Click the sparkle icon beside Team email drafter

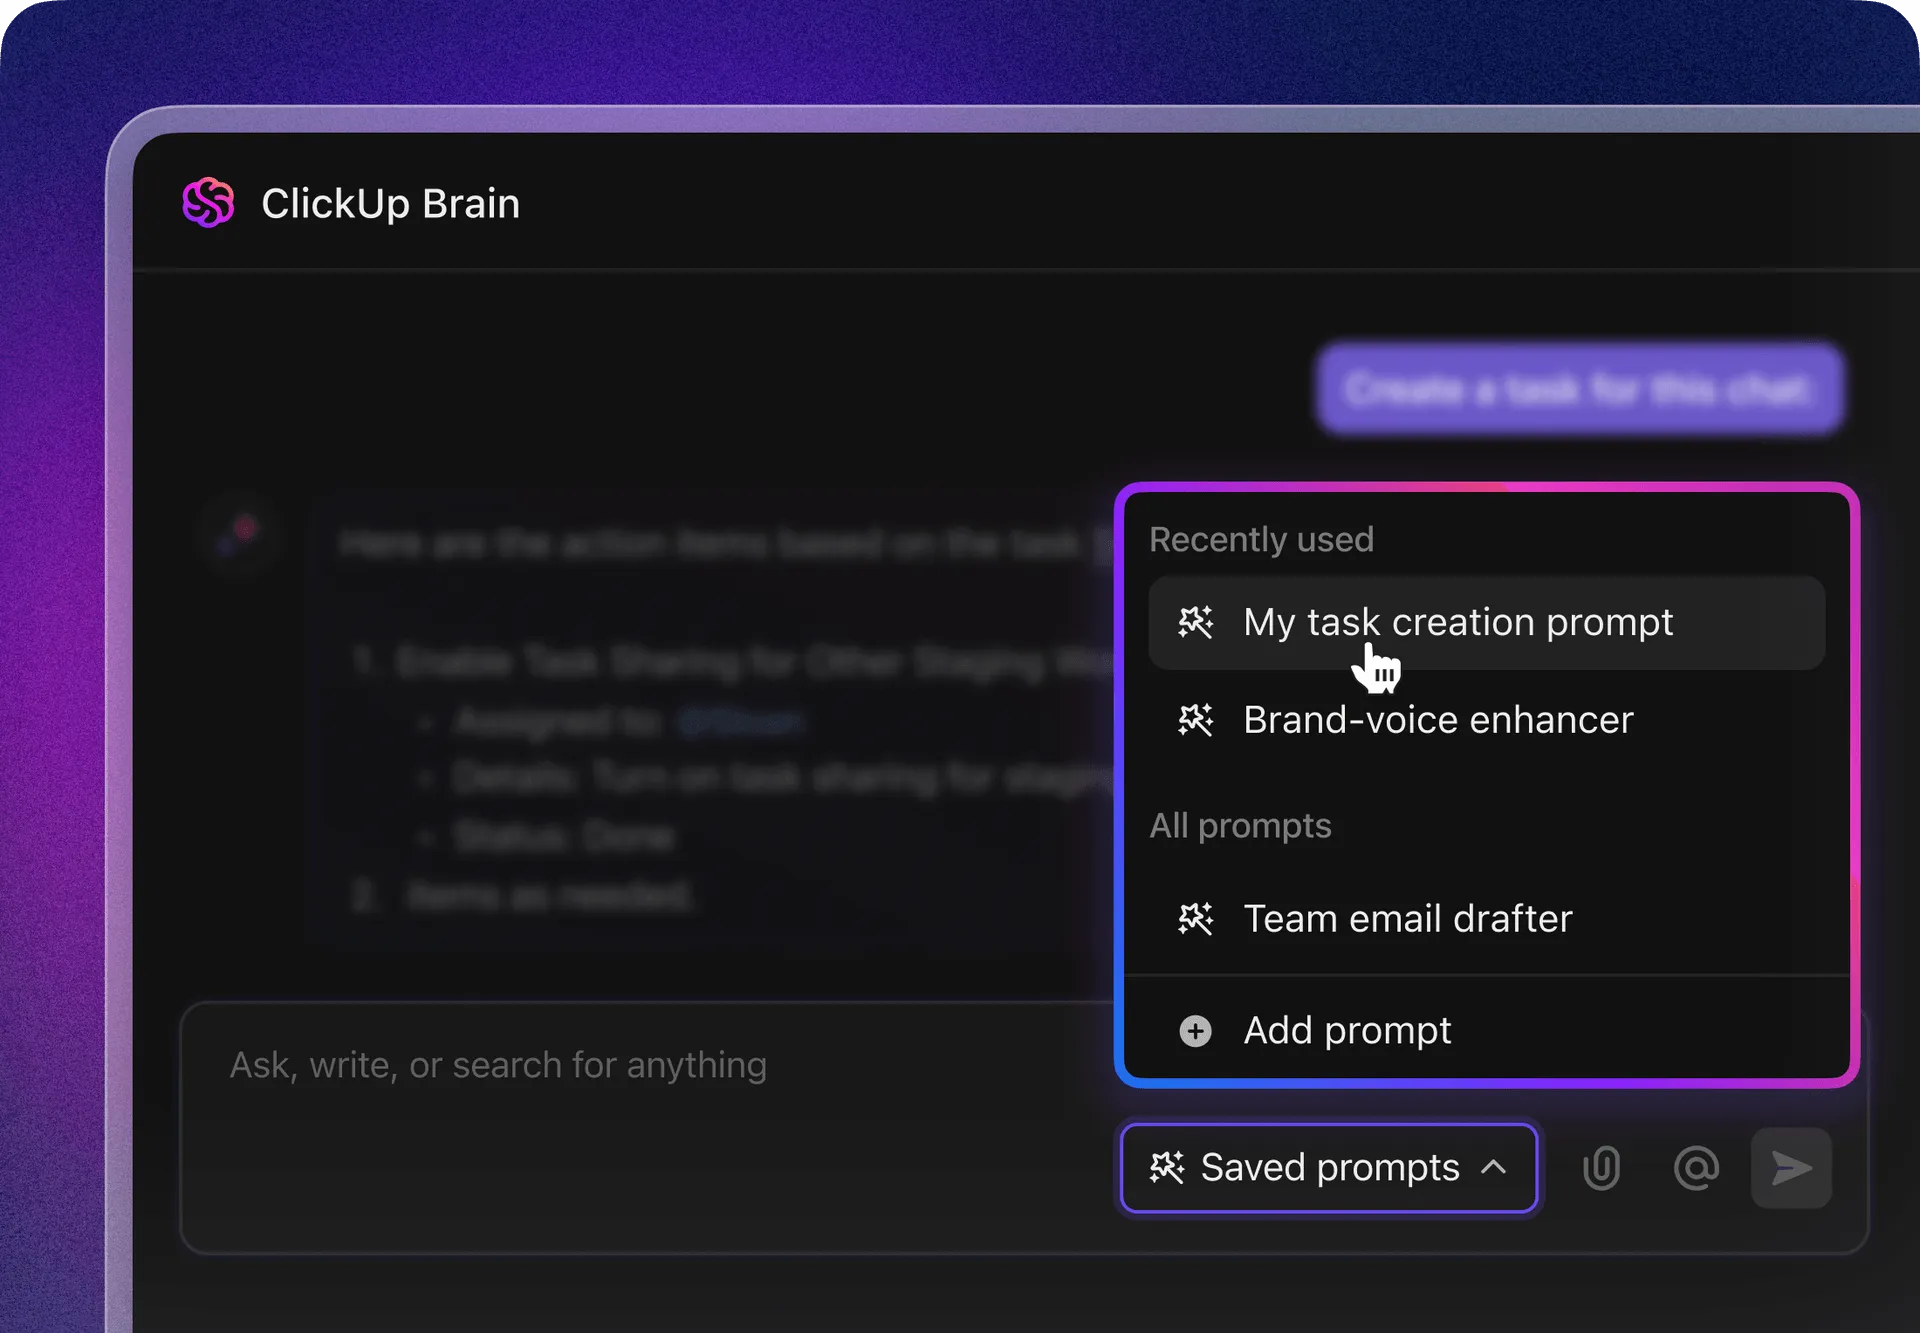tap(1195, 918)
